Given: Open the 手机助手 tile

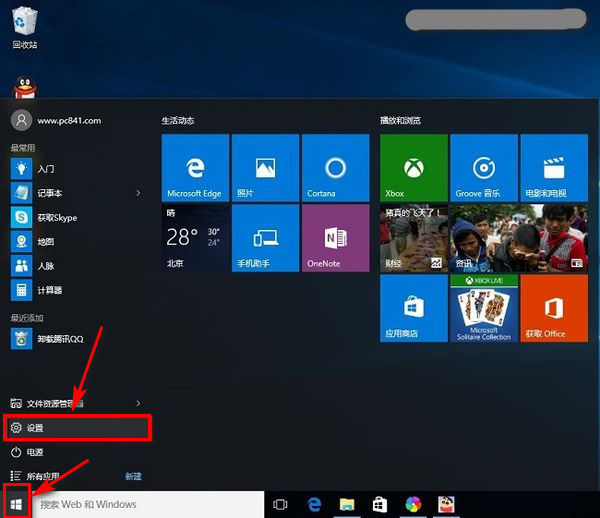Looking at the screenshot, I should click(x=265, y=238).
